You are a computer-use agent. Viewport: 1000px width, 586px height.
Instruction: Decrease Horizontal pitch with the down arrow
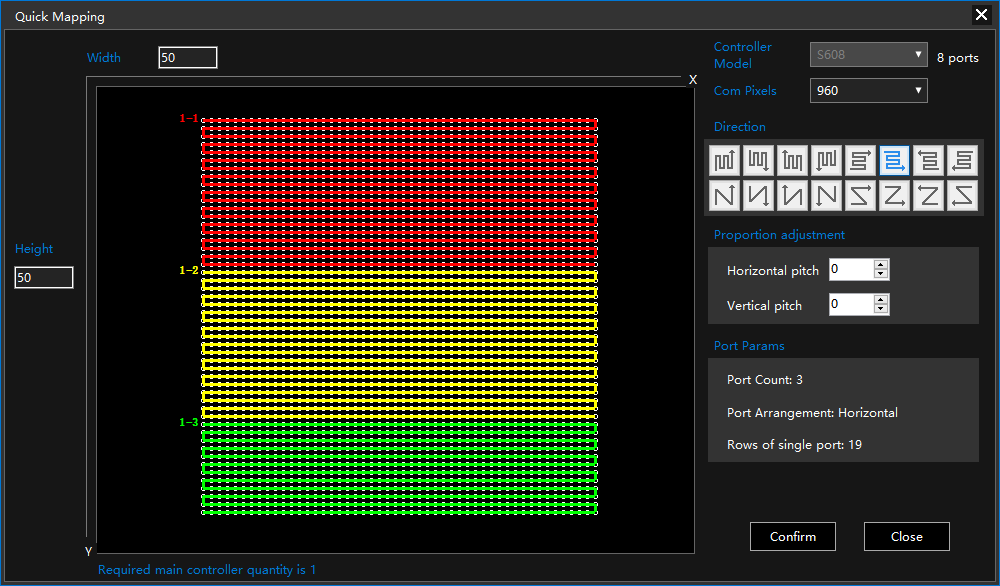[x=881, y=274]
